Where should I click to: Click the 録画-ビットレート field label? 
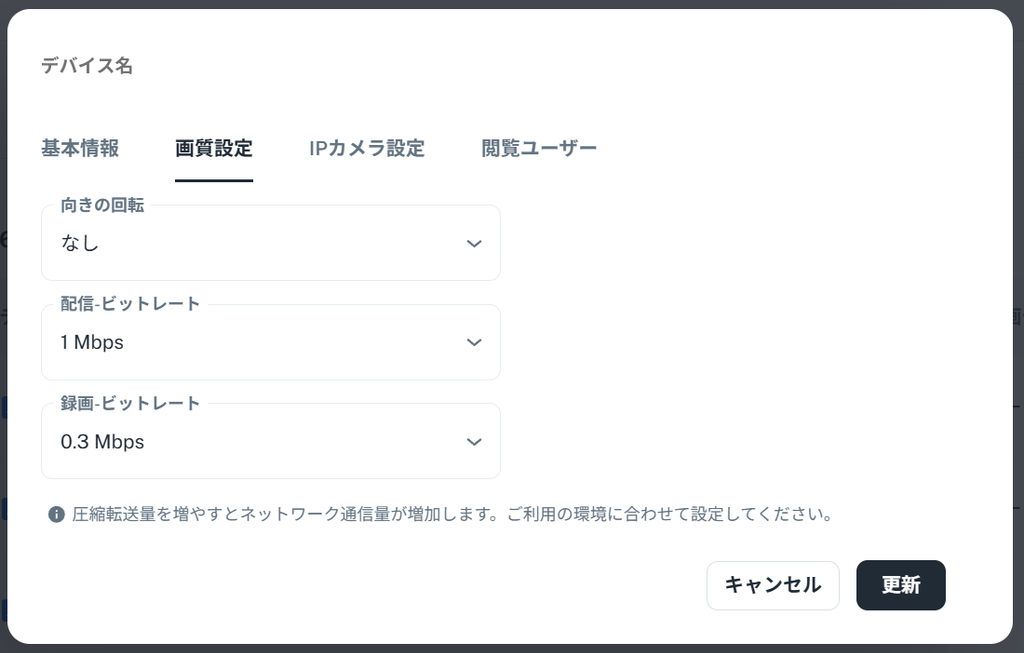(x=131, y=403)
